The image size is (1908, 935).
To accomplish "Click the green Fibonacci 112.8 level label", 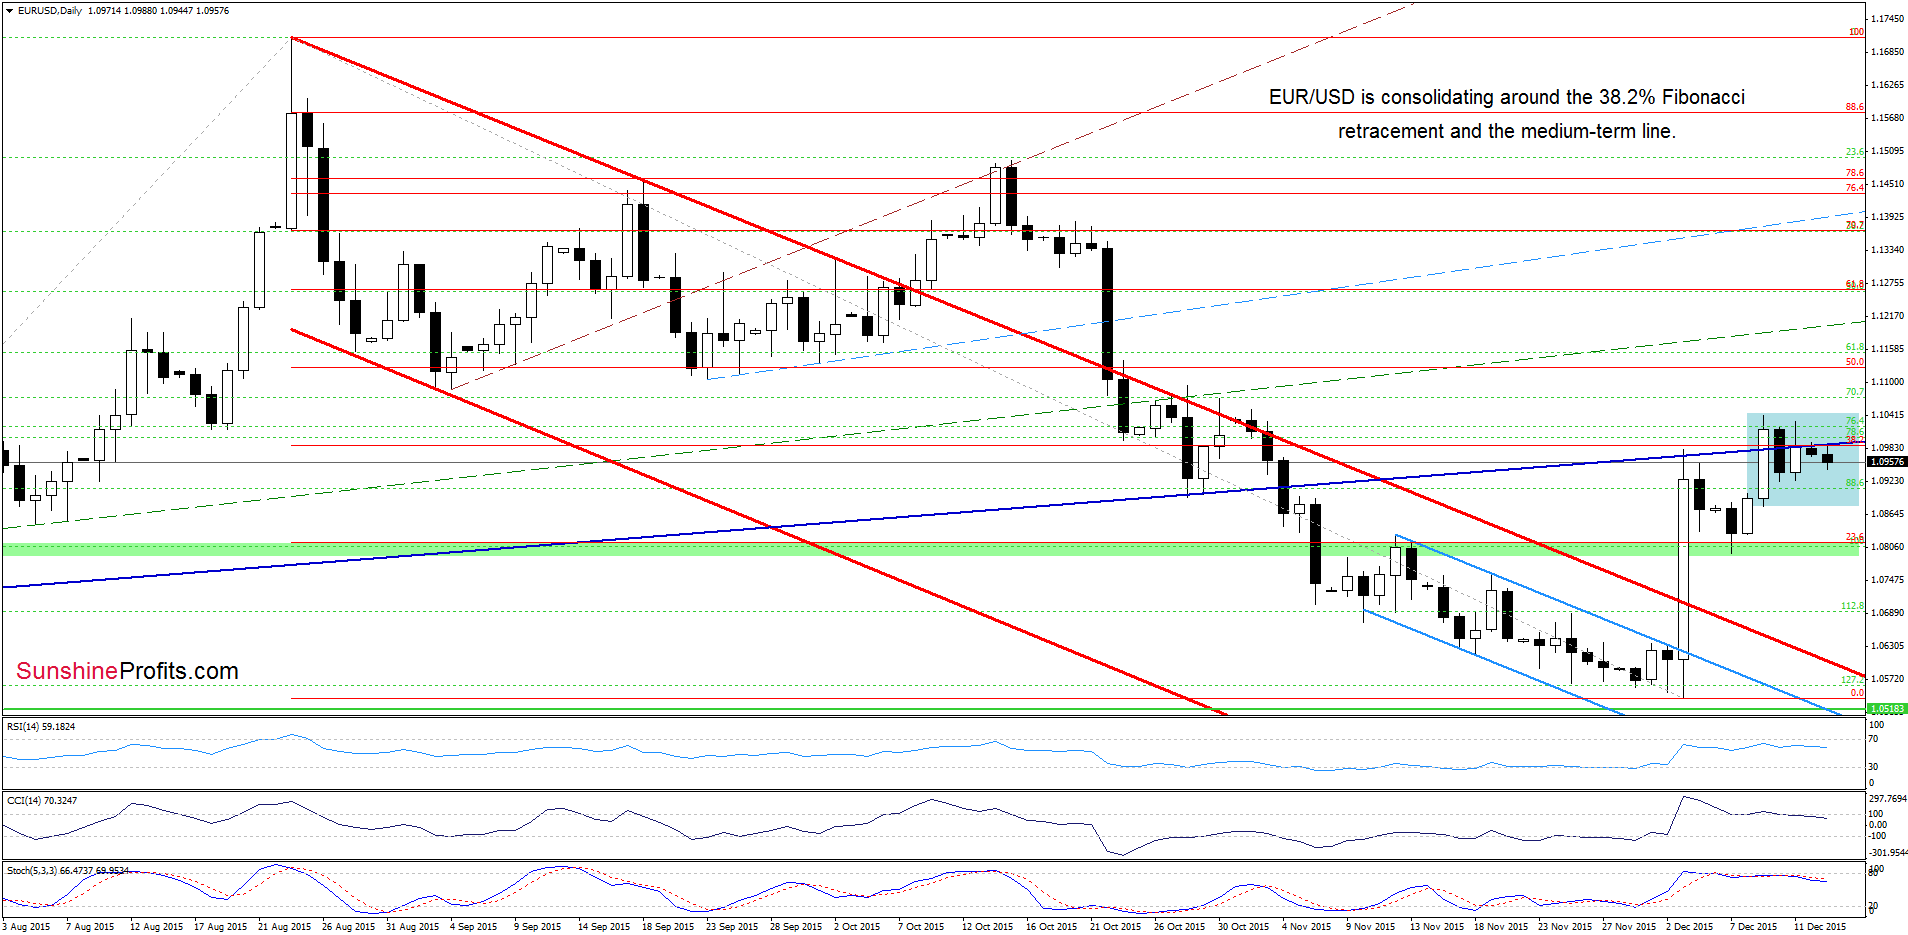I will 1852,606.
